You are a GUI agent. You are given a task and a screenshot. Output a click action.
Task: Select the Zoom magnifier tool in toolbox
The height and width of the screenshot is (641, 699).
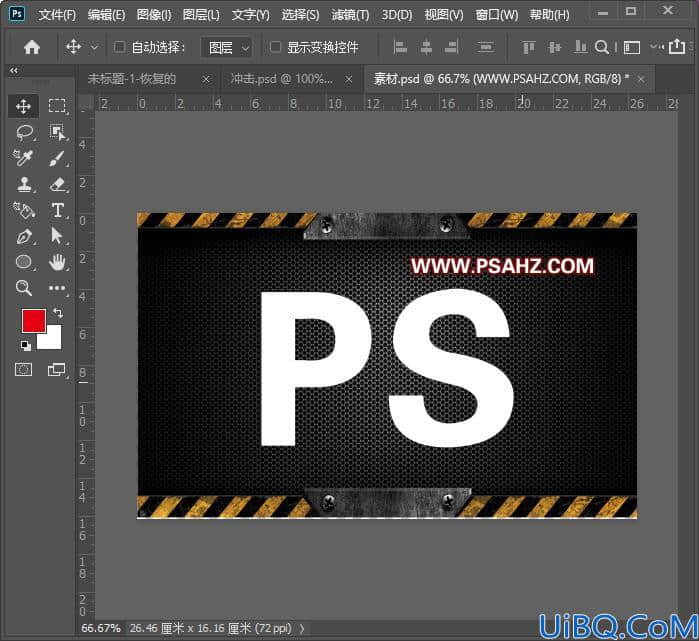24,288
